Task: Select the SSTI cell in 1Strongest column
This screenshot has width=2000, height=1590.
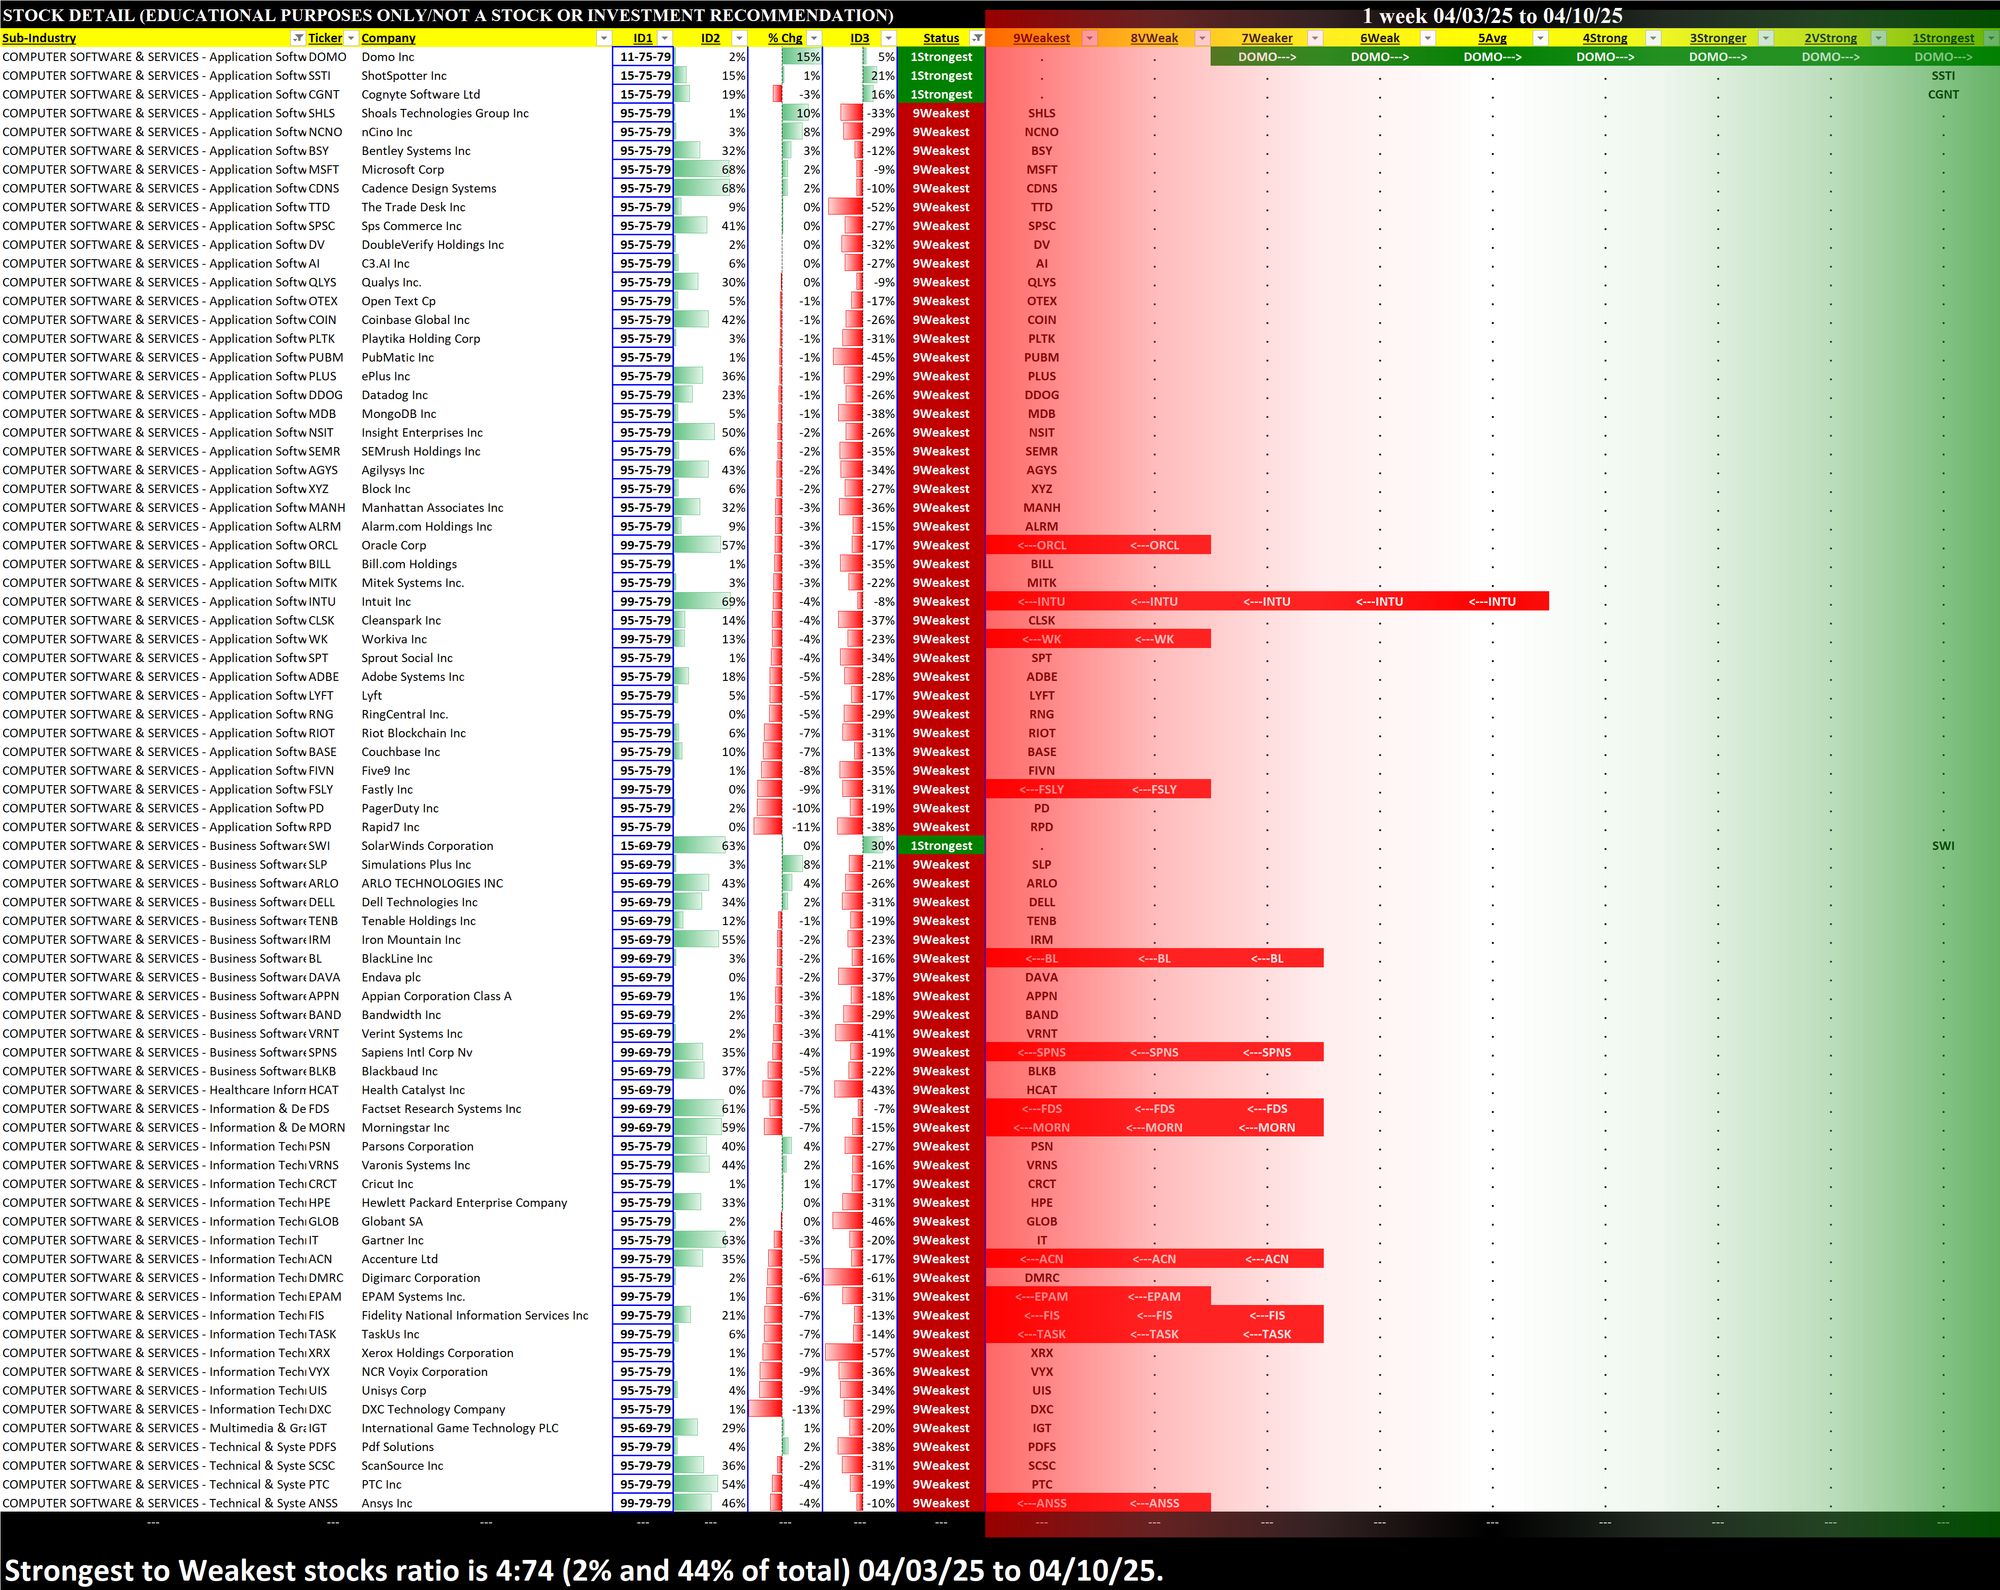Action: [1942, 76]
